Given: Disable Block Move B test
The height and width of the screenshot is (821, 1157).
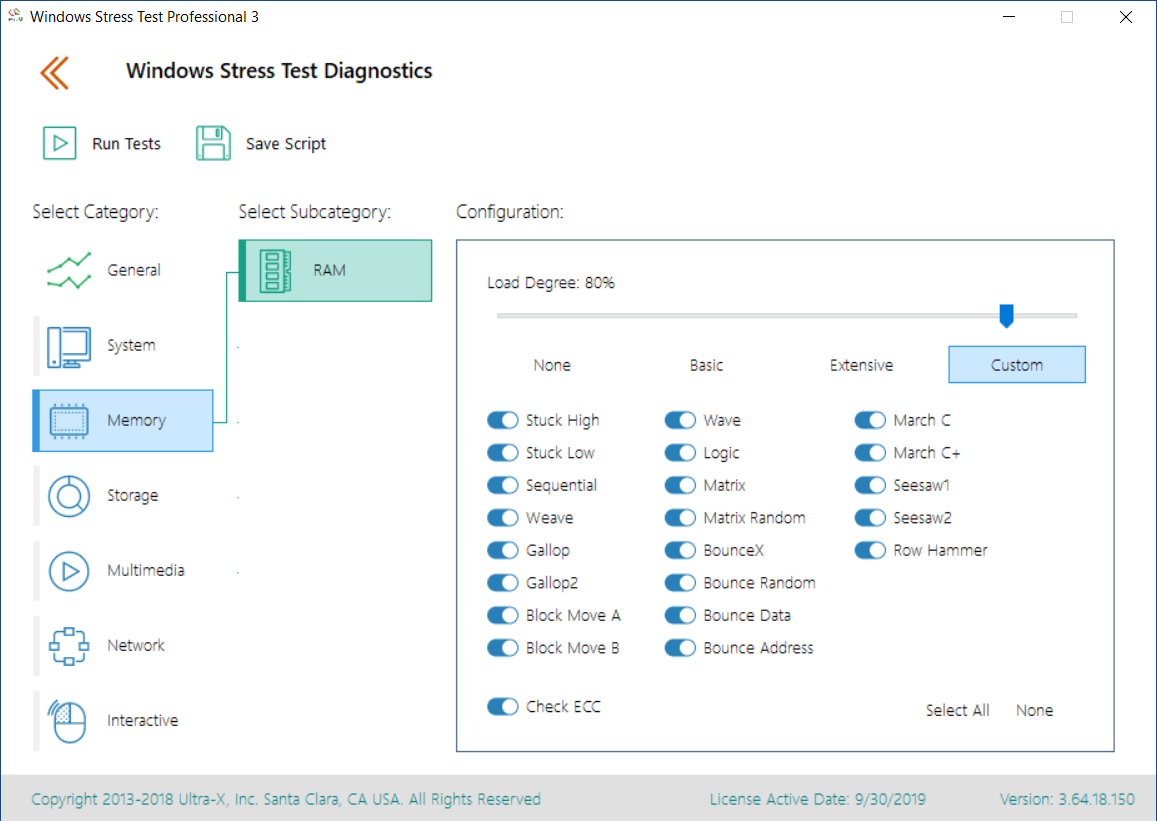Looking at the screenshot, I should click(x=502, y=648).
